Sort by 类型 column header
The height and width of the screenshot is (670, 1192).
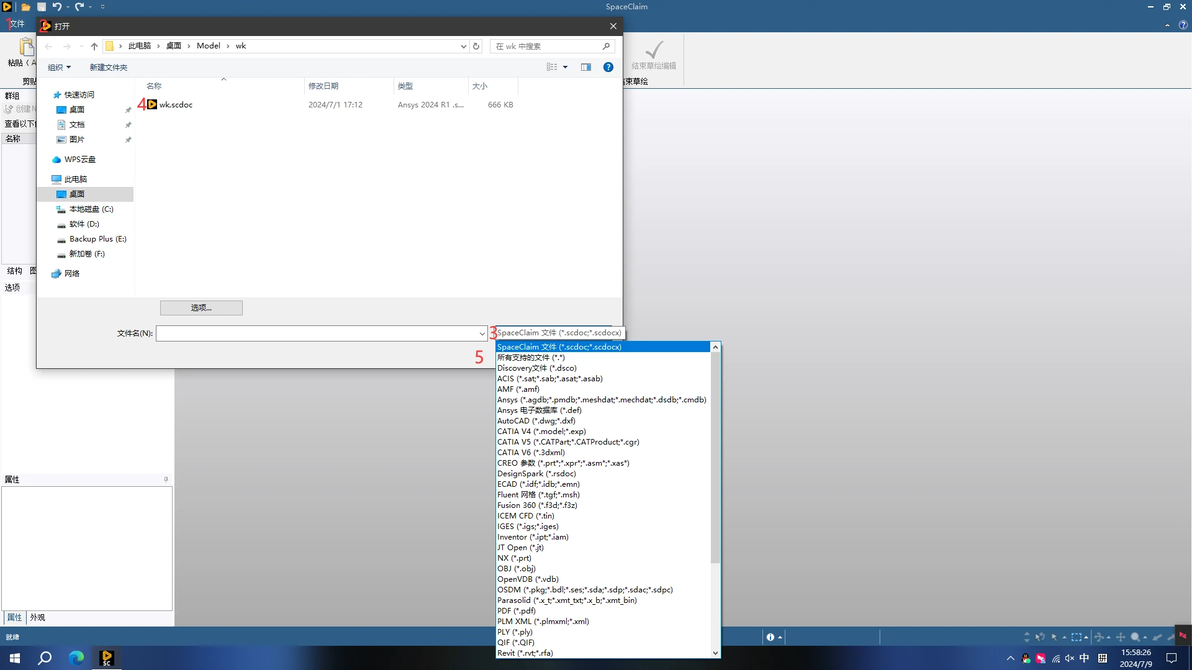click(x=405, y=86)
